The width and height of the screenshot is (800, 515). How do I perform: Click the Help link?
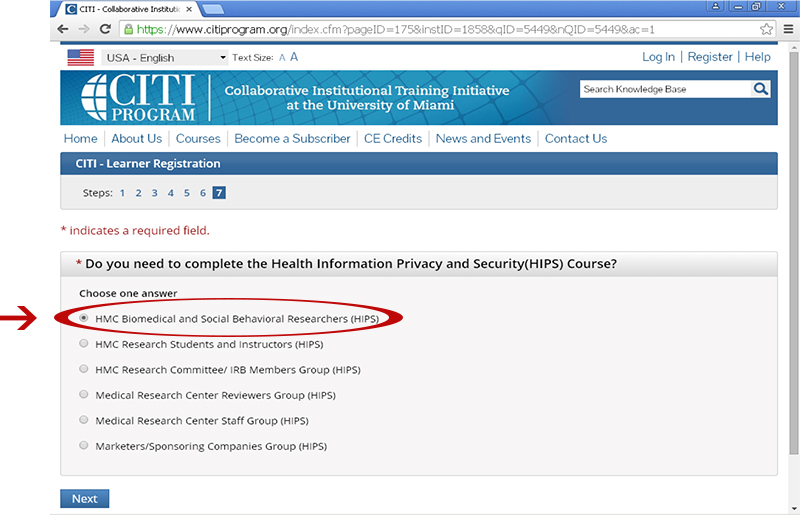(758, 57)
